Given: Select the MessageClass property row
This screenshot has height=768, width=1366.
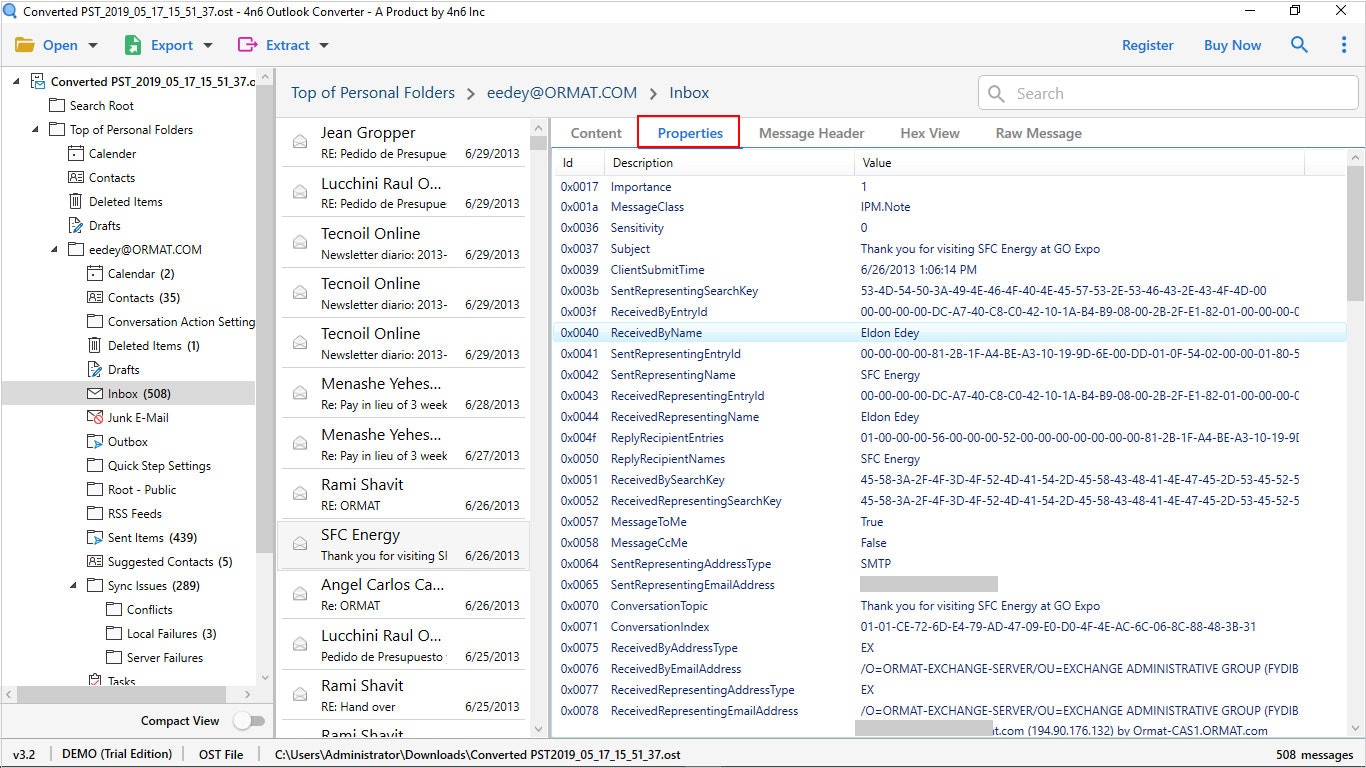Looking at the screenshot, I should (x=950, y=207).
